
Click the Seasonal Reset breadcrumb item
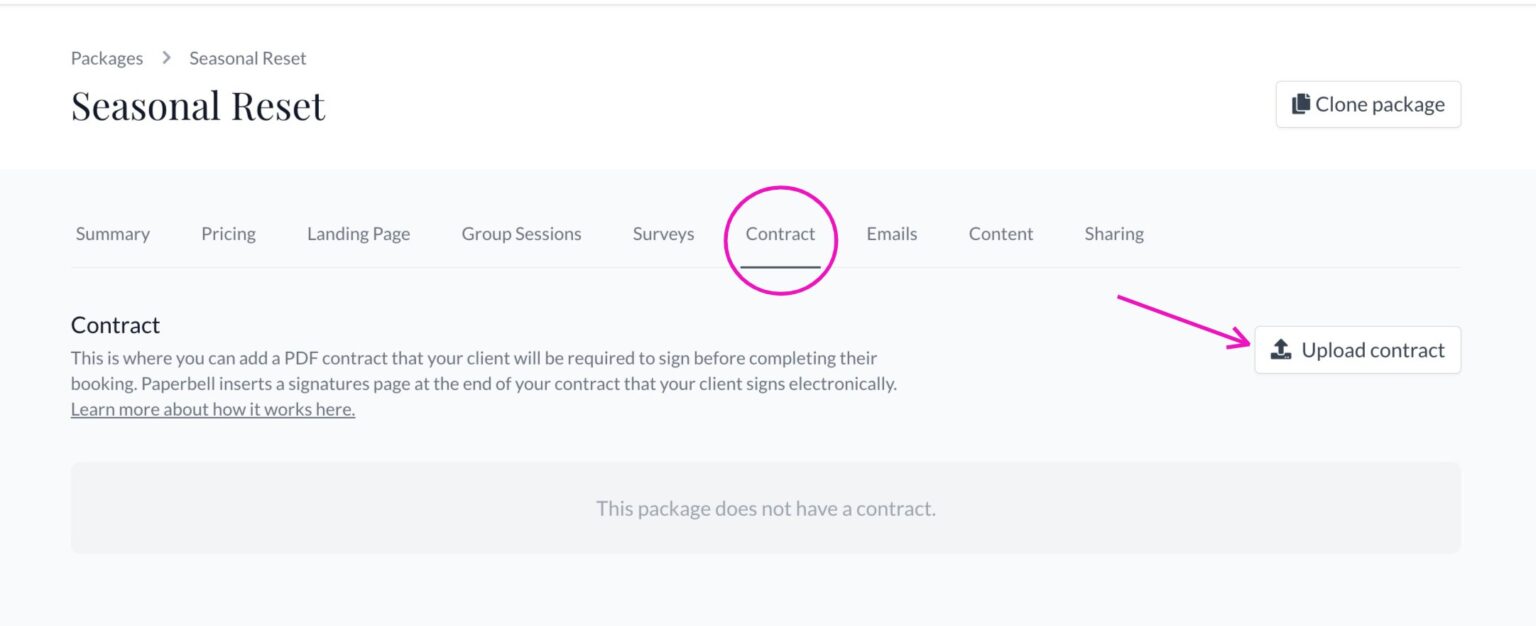click(x=248, y=58)
